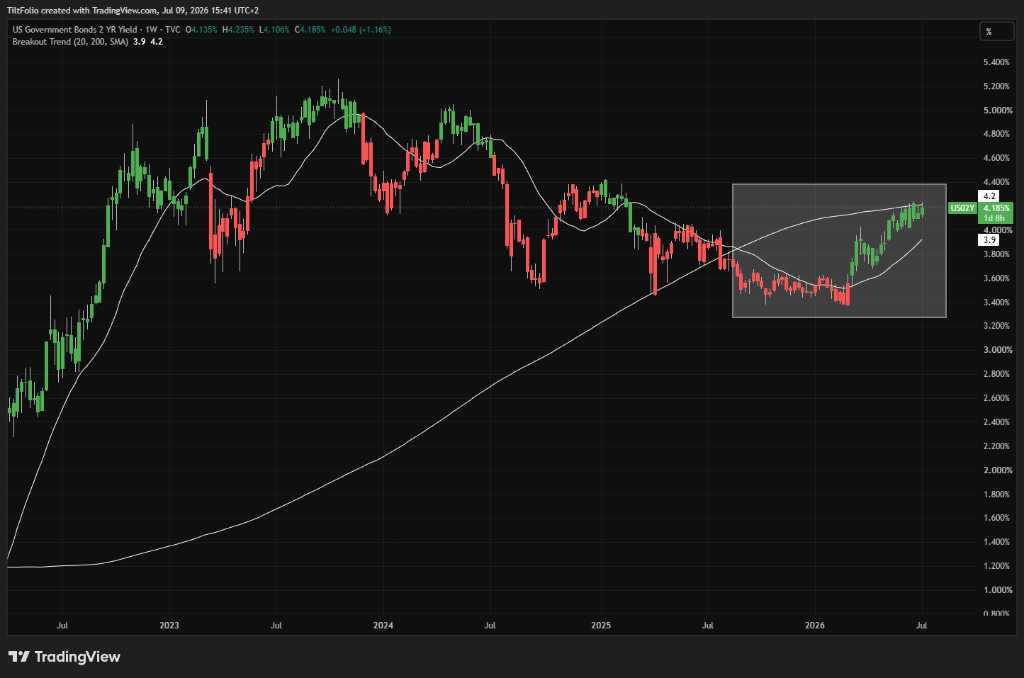Click the Jul label between 2024 and 2025
1024x678 pixels.
tap(490, 625)
